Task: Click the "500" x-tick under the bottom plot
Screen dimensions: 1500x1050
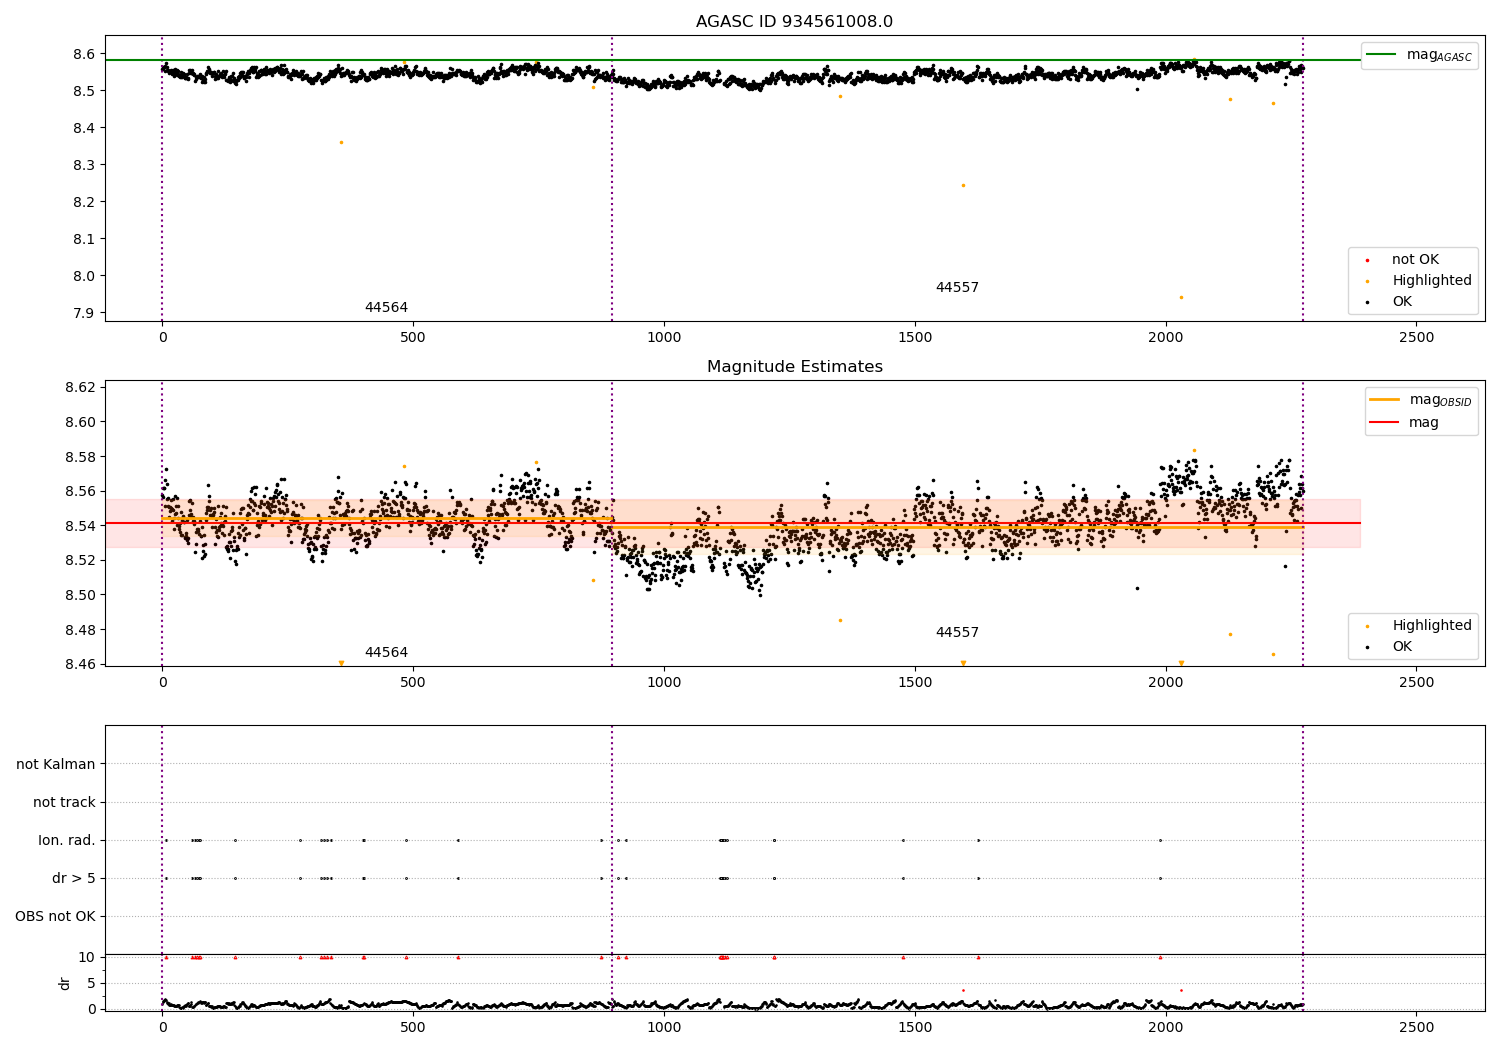Action: tap(413, 1027)
